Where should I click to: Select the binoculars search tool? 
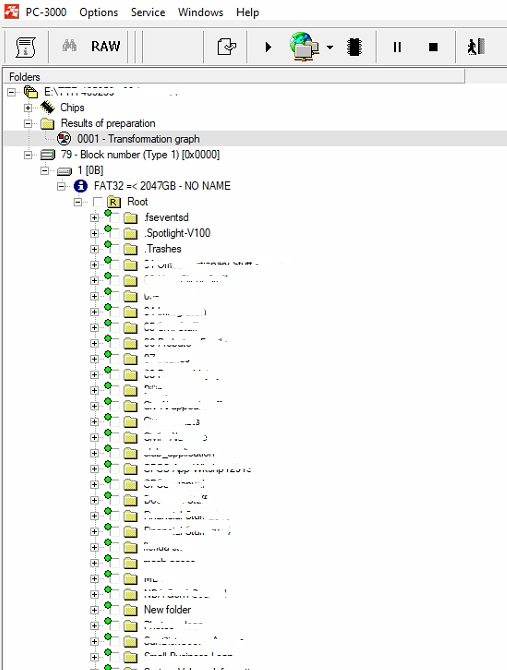pyautogui.click(x=69, y=45)
